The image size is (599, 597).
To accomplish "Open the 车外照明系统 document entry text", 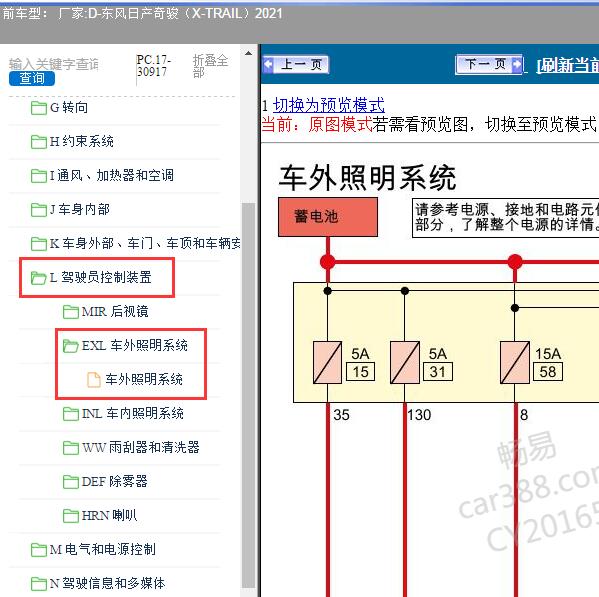I will pos(144,380).
